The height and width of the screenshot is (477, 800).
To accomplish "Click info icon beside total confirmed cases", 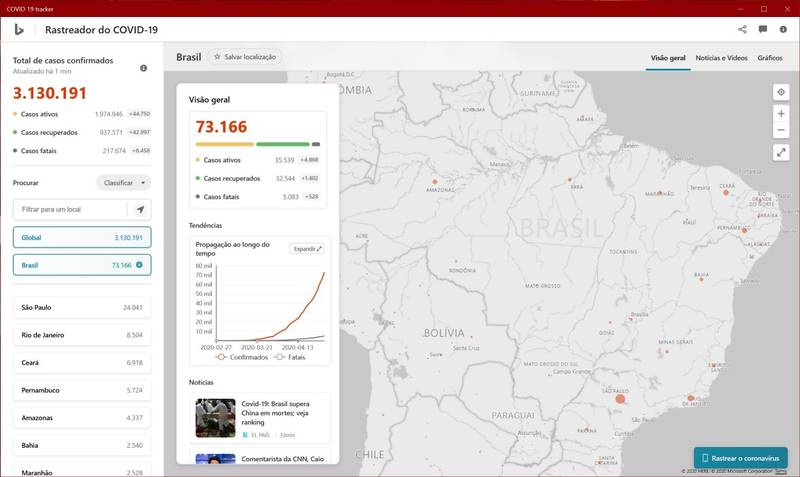I will [143, 68].
